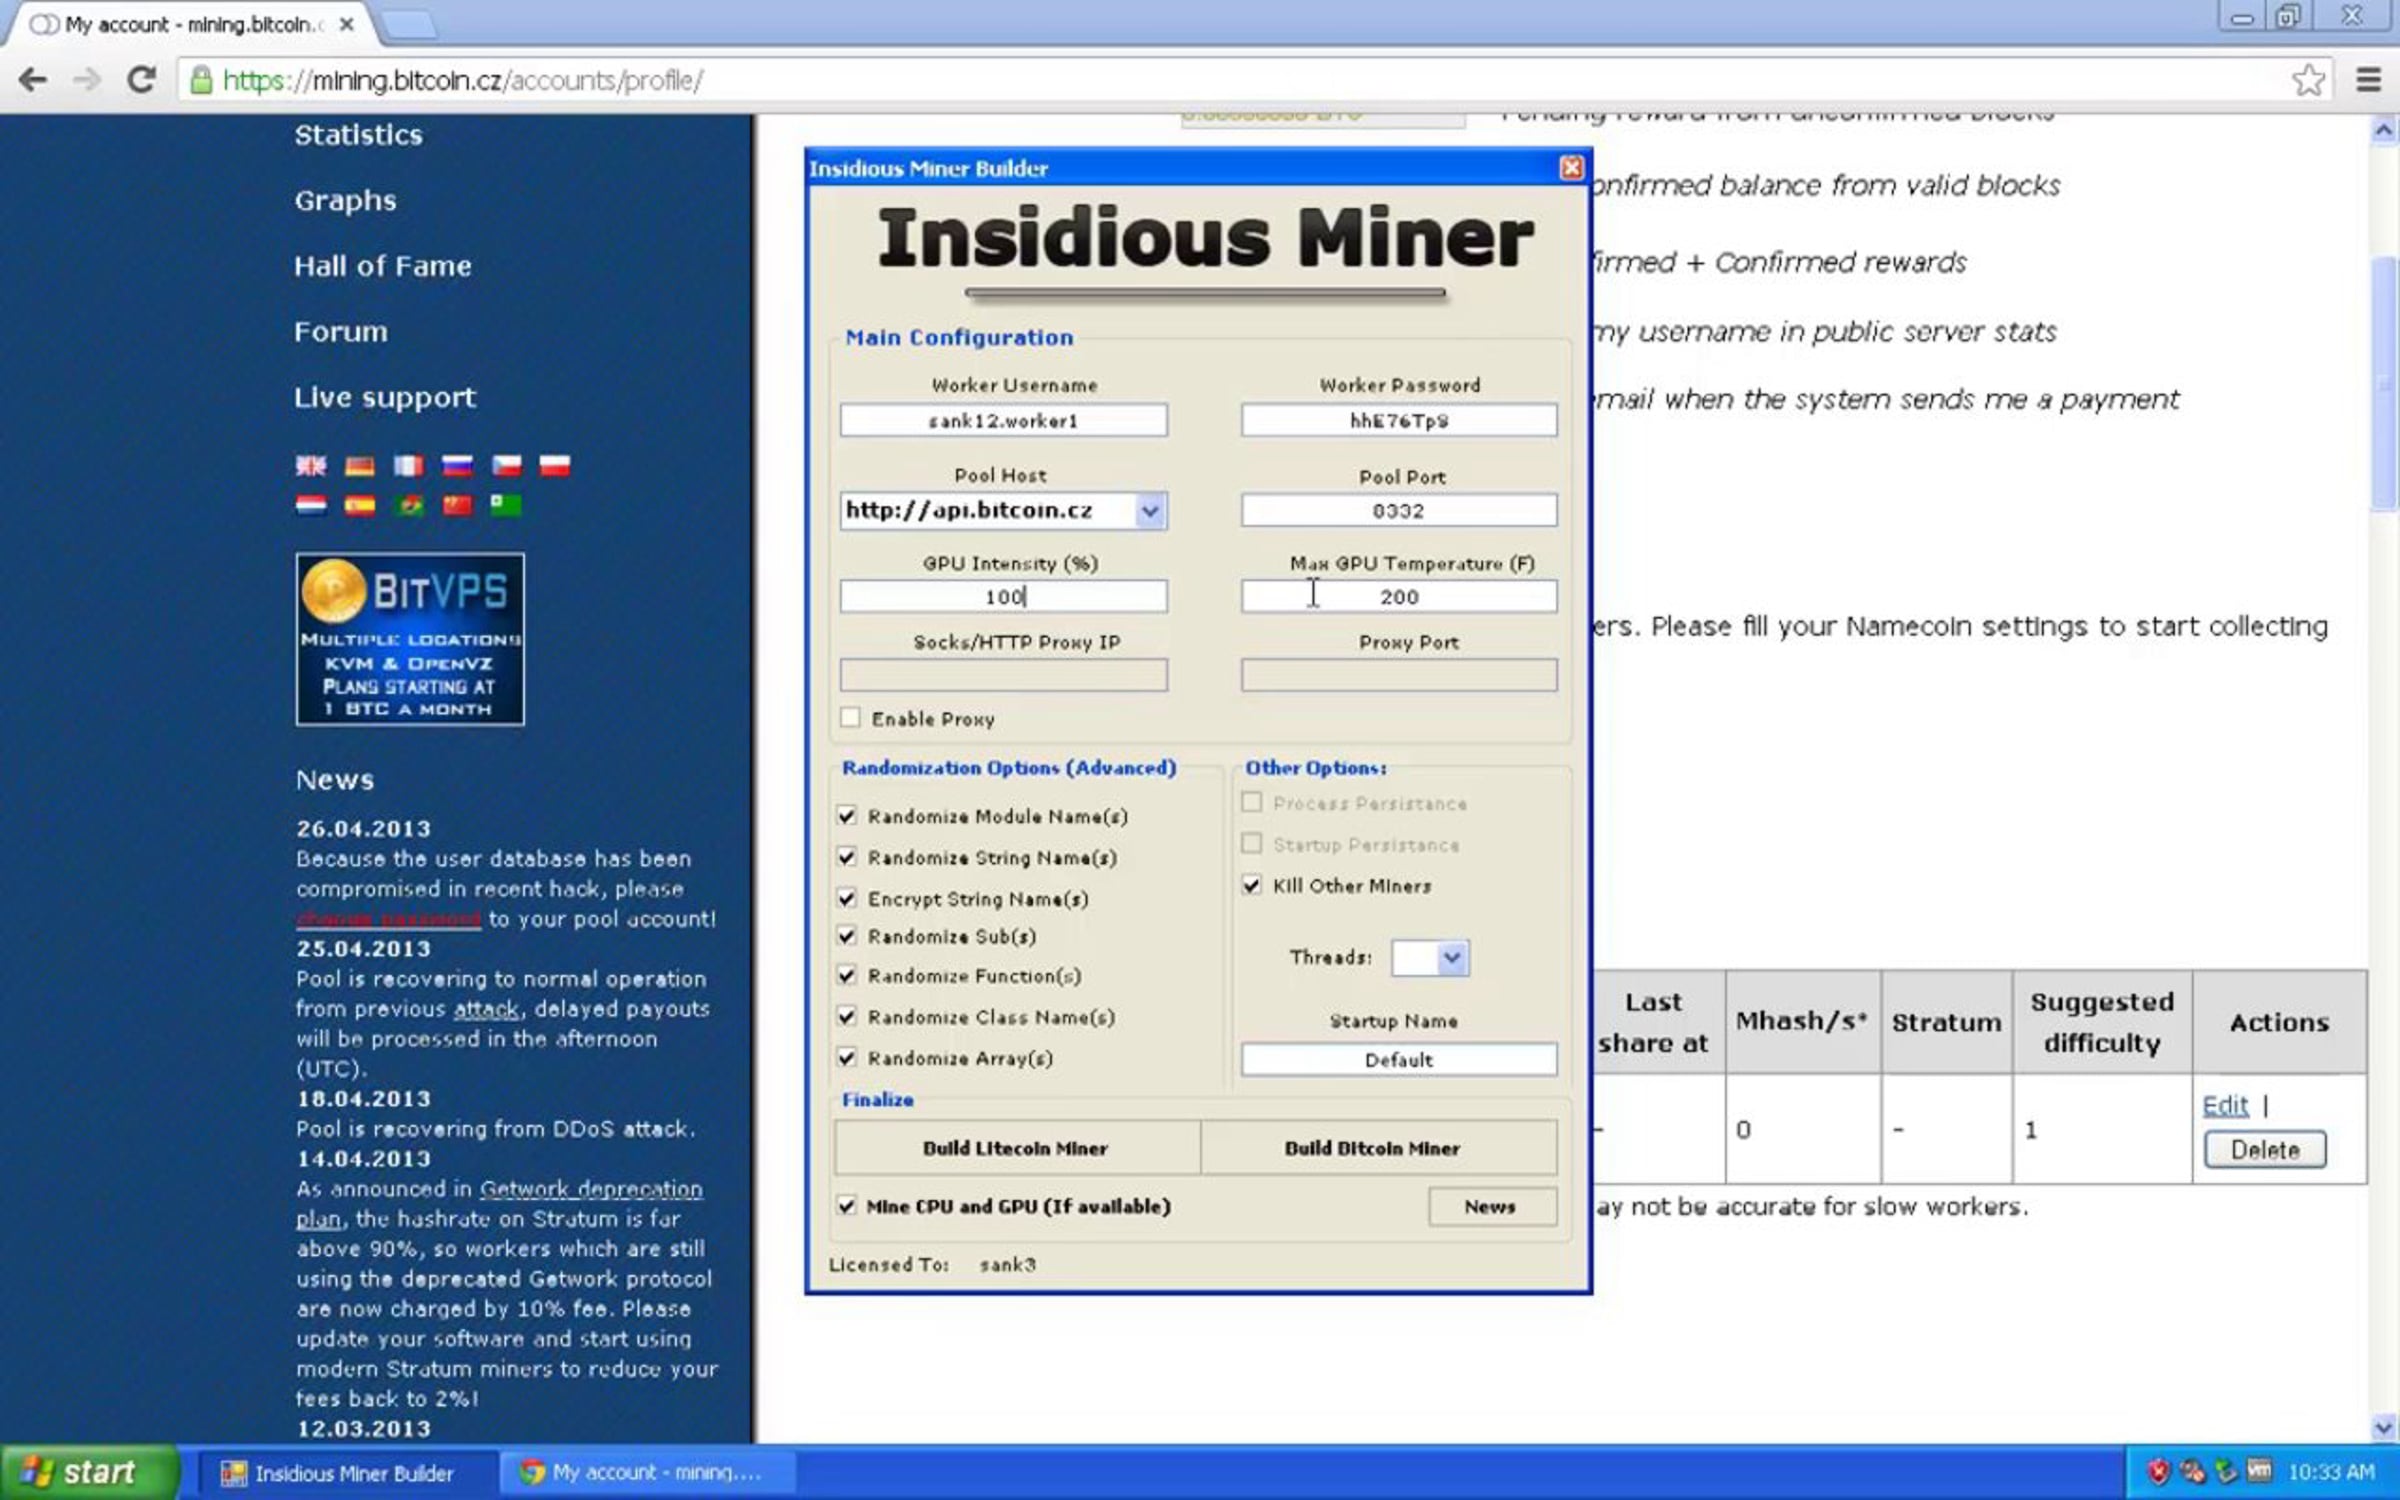Click the Pool Port field
The height and width of the screenshot is (1500, 2400).
coord(1398,511)
